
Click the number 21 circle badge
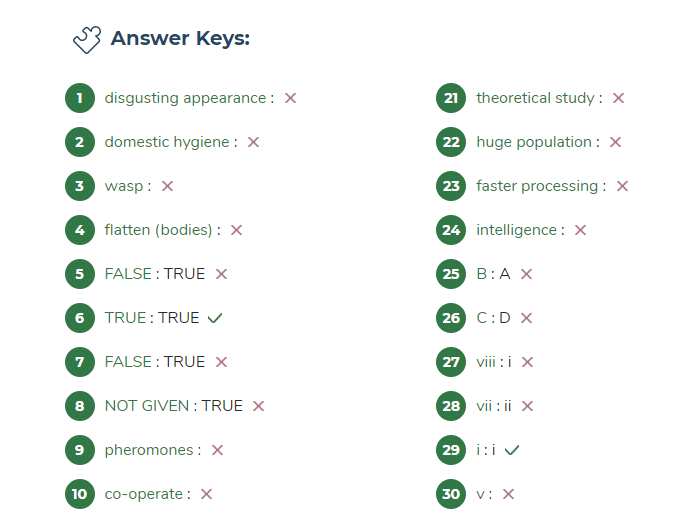click(x=451, y=98)
